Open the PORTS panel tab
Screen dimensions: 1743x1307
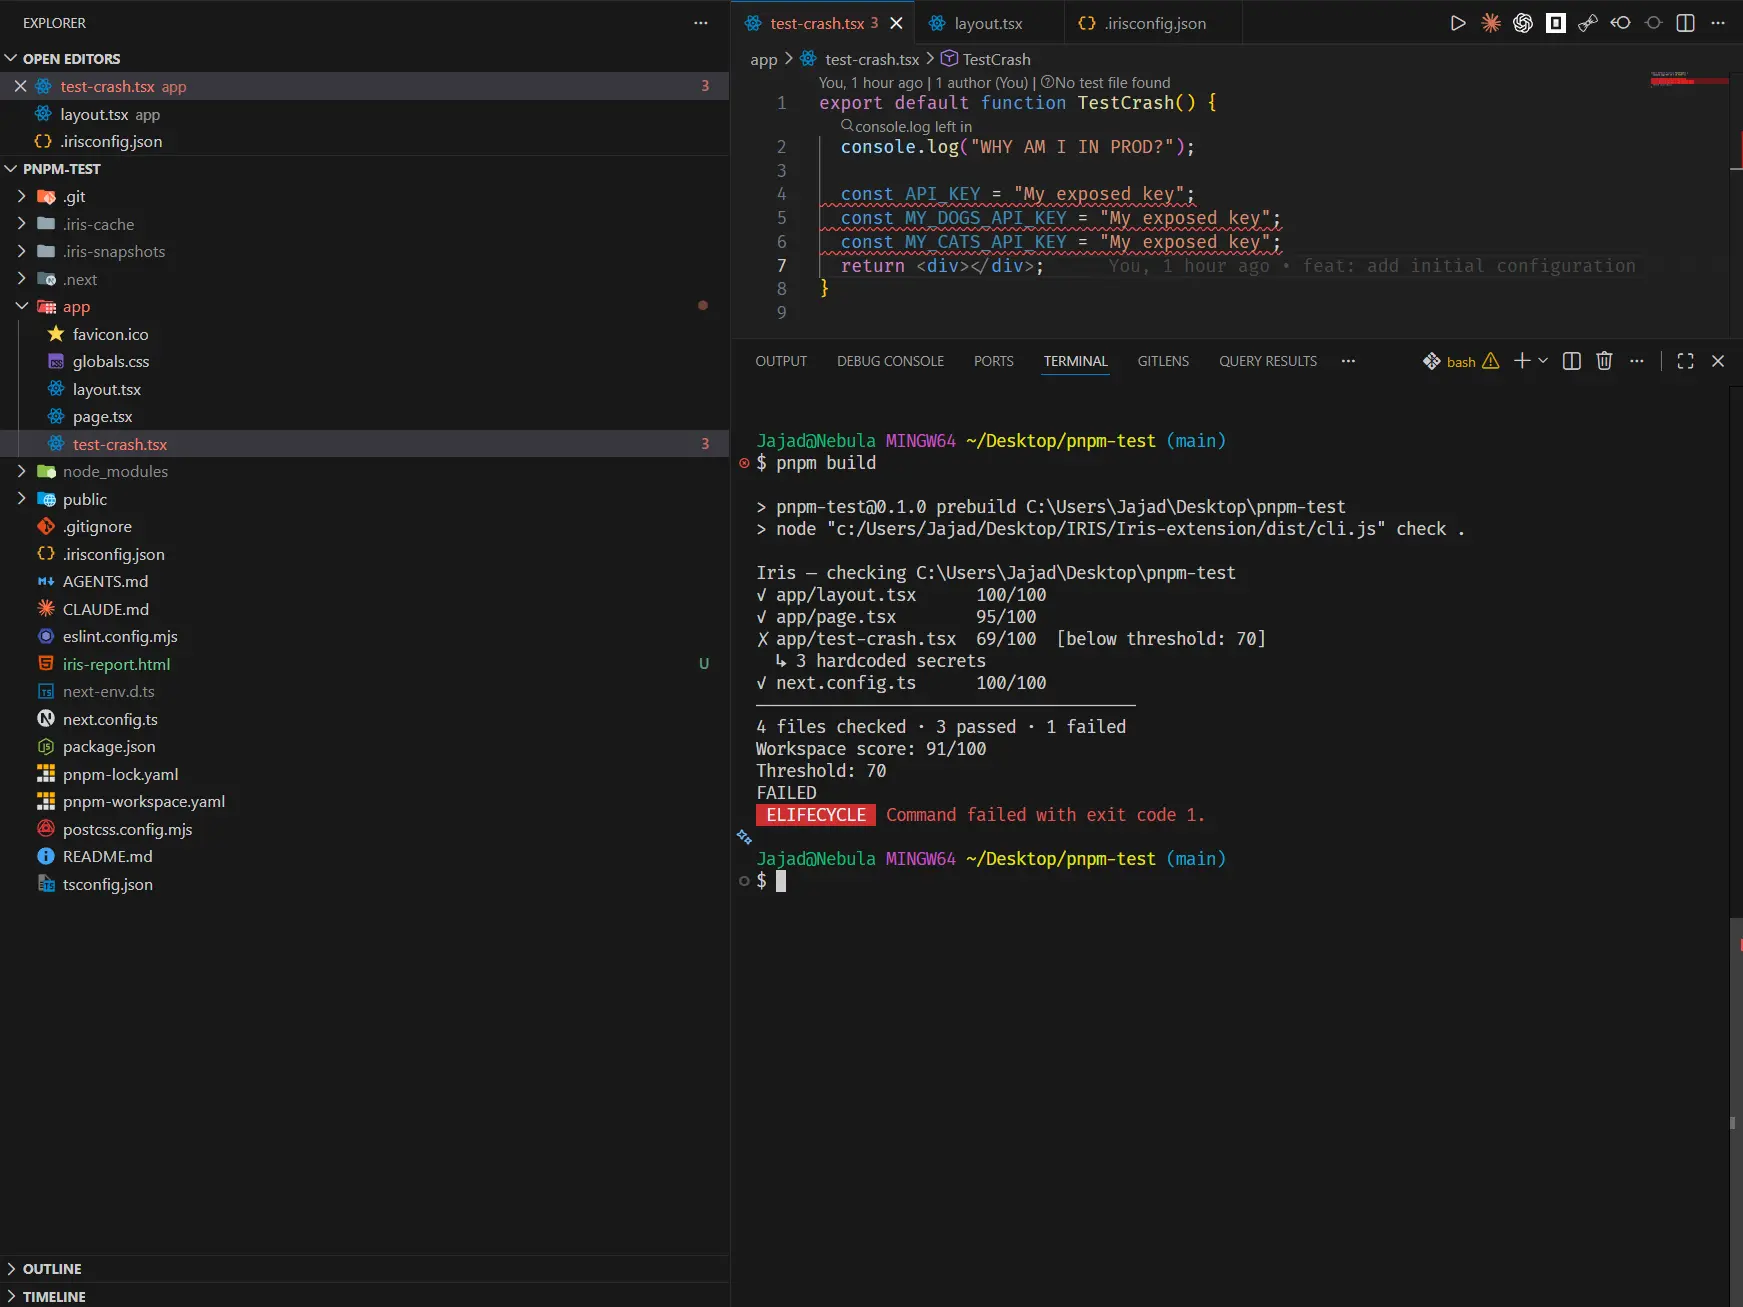993,361
